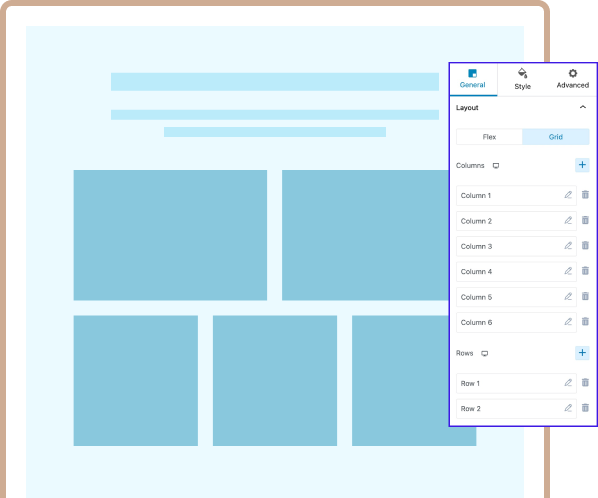
Task: Select the top-left grid block in preview
Action: point(170,235)
